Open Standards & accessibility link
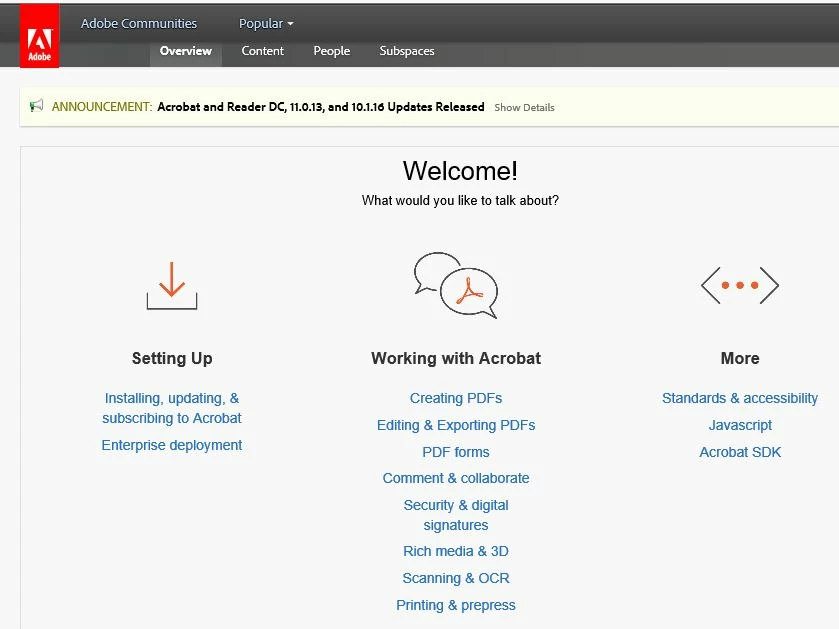The image size is (839, 629). (740, 398)
